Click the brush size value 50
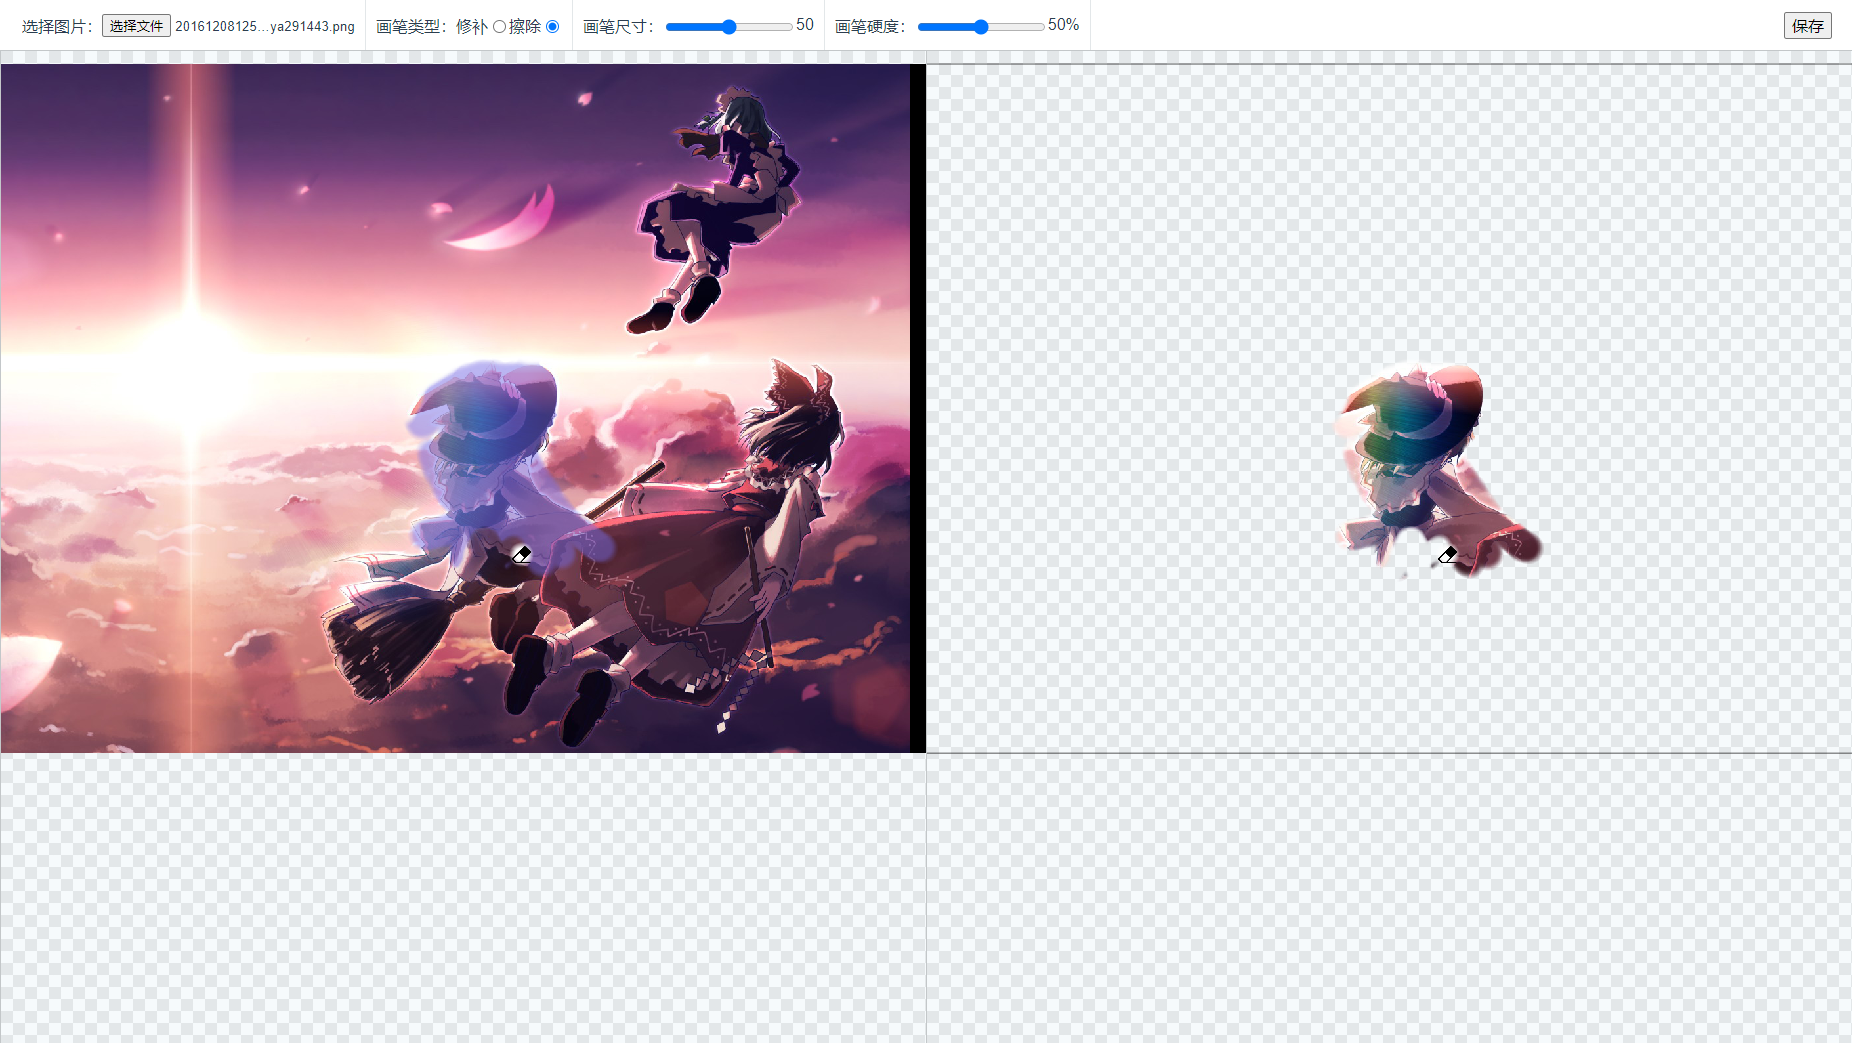Viewport: 1852px width, 1043px height. [805, 25]
